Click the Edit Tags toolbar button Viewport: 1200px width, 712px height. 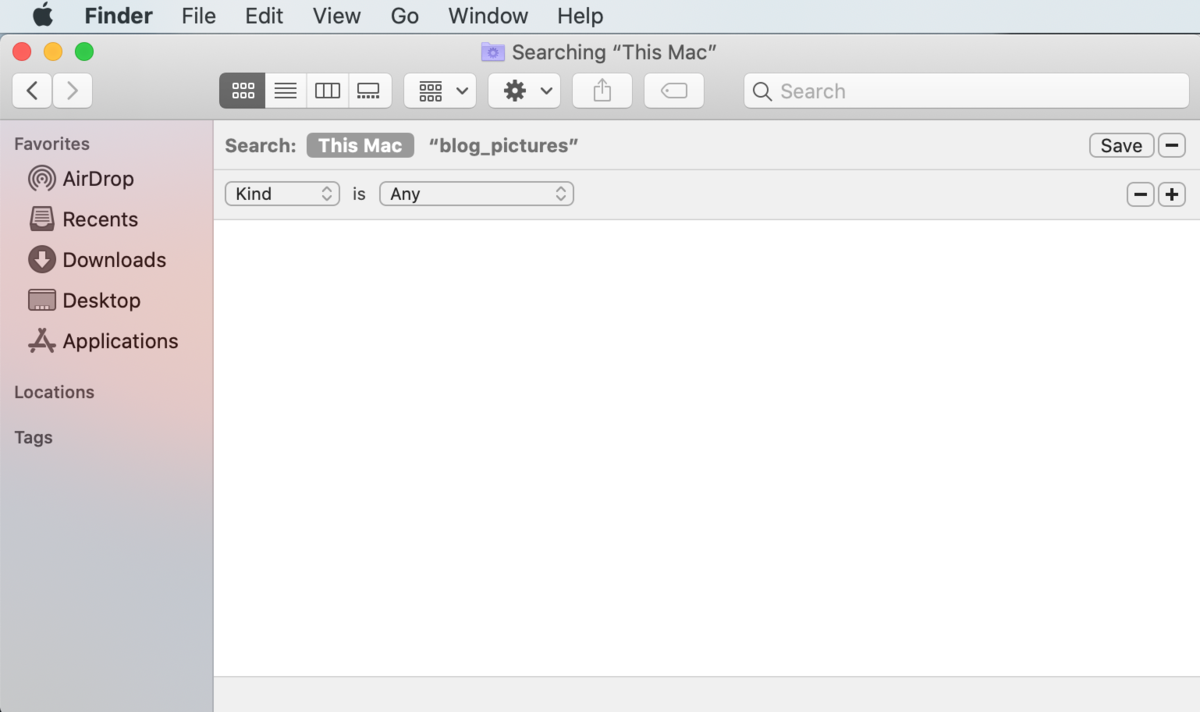click(674, 91)
